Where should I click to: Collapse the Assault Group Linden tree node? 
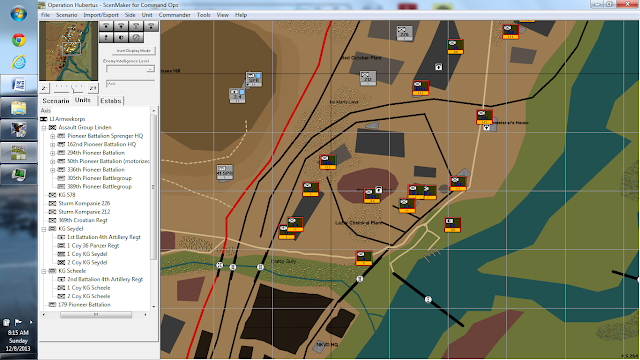(x=44, y=128)
